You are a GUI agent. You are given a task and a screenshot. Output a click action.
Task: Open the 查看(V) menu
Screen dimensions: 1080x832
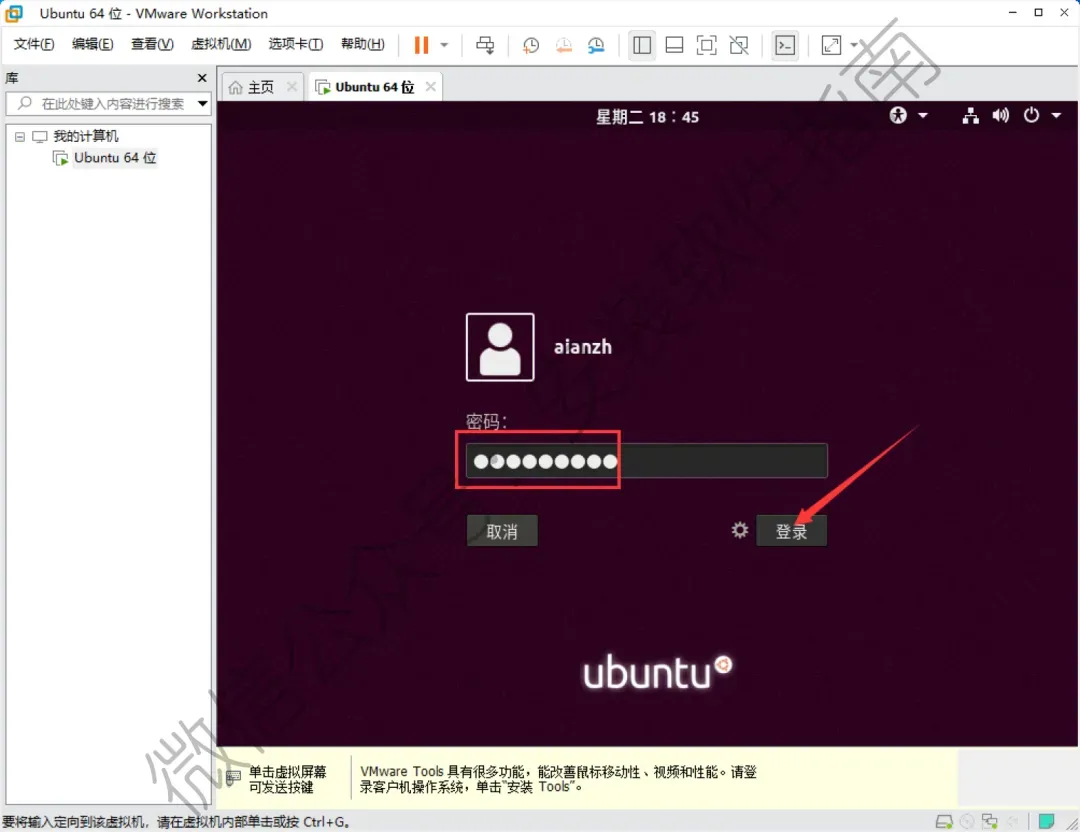152,44
